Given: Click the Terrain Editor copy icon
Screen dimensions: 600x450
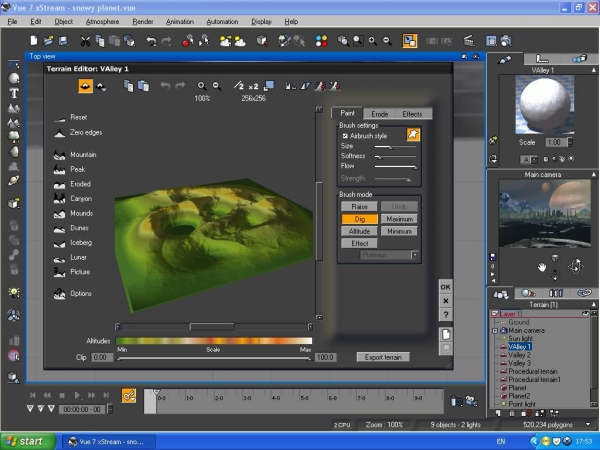Looking at the screenshot, I should click(x=128, y=86).
